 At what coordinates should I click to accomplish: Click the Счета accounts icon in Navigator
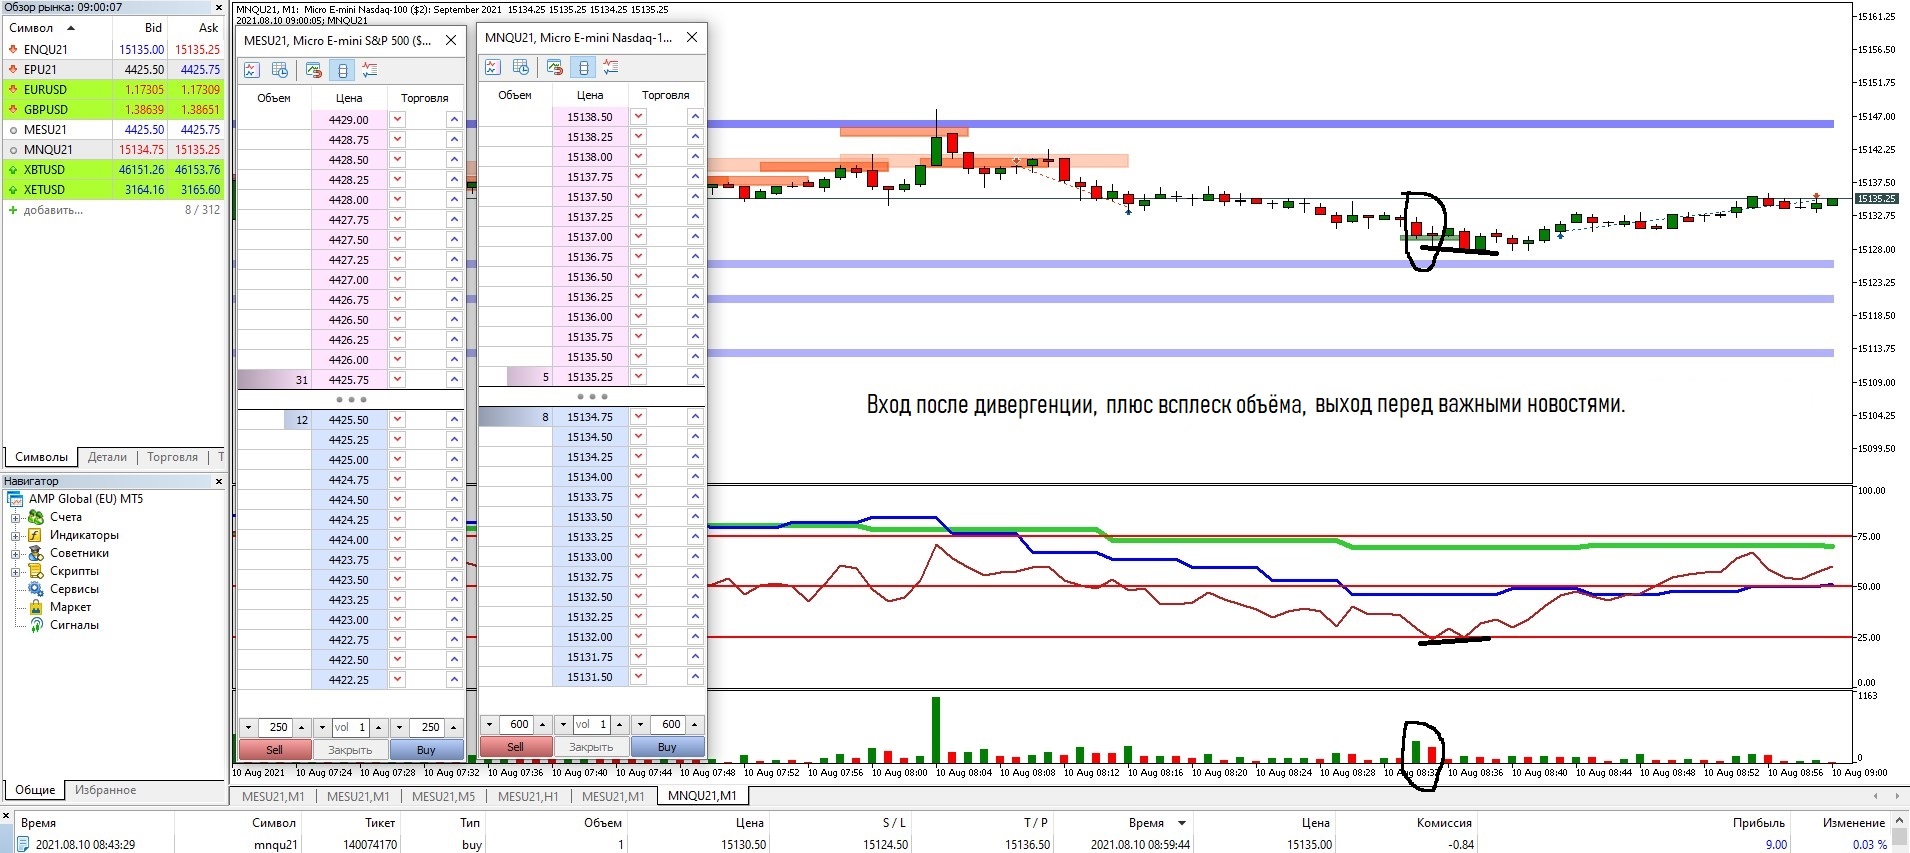pyautogui.click(x=36, y=517)
